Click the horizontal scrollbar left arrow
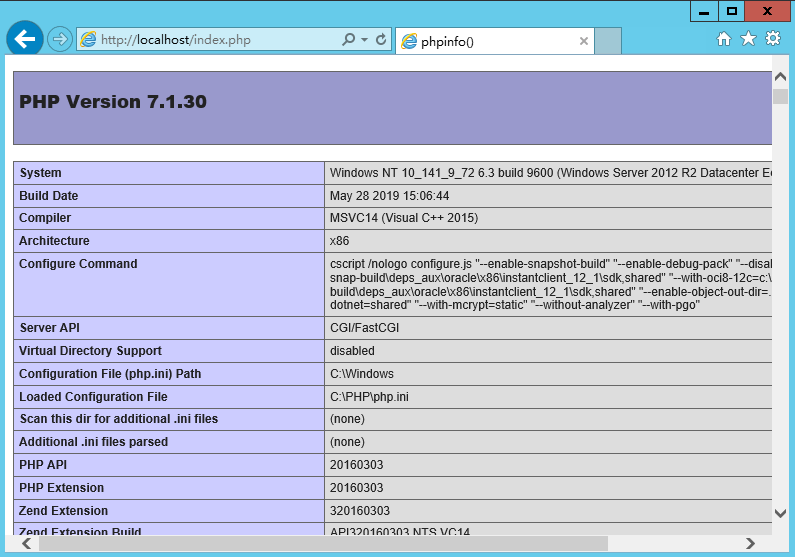The image size is (795, 557). click(x=26, y=543)
